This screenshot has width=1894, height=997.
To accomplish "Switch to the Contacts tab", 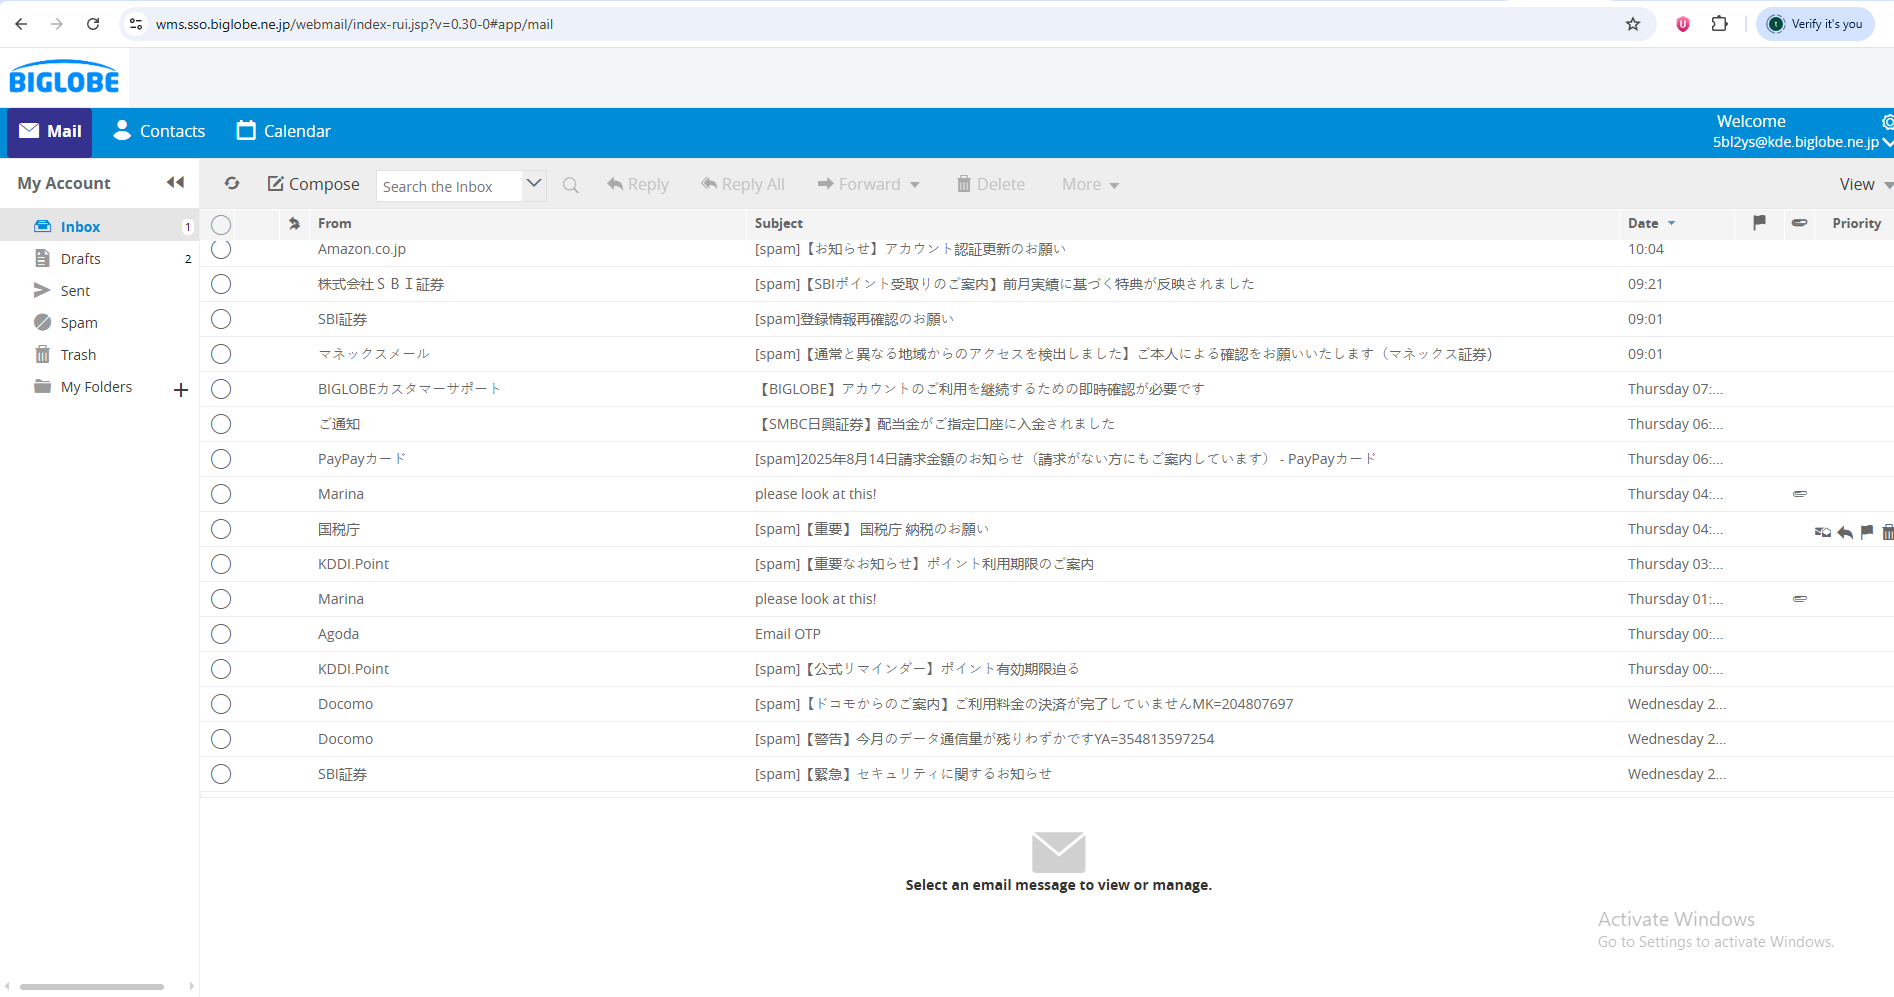I will [x=159, y=131].
